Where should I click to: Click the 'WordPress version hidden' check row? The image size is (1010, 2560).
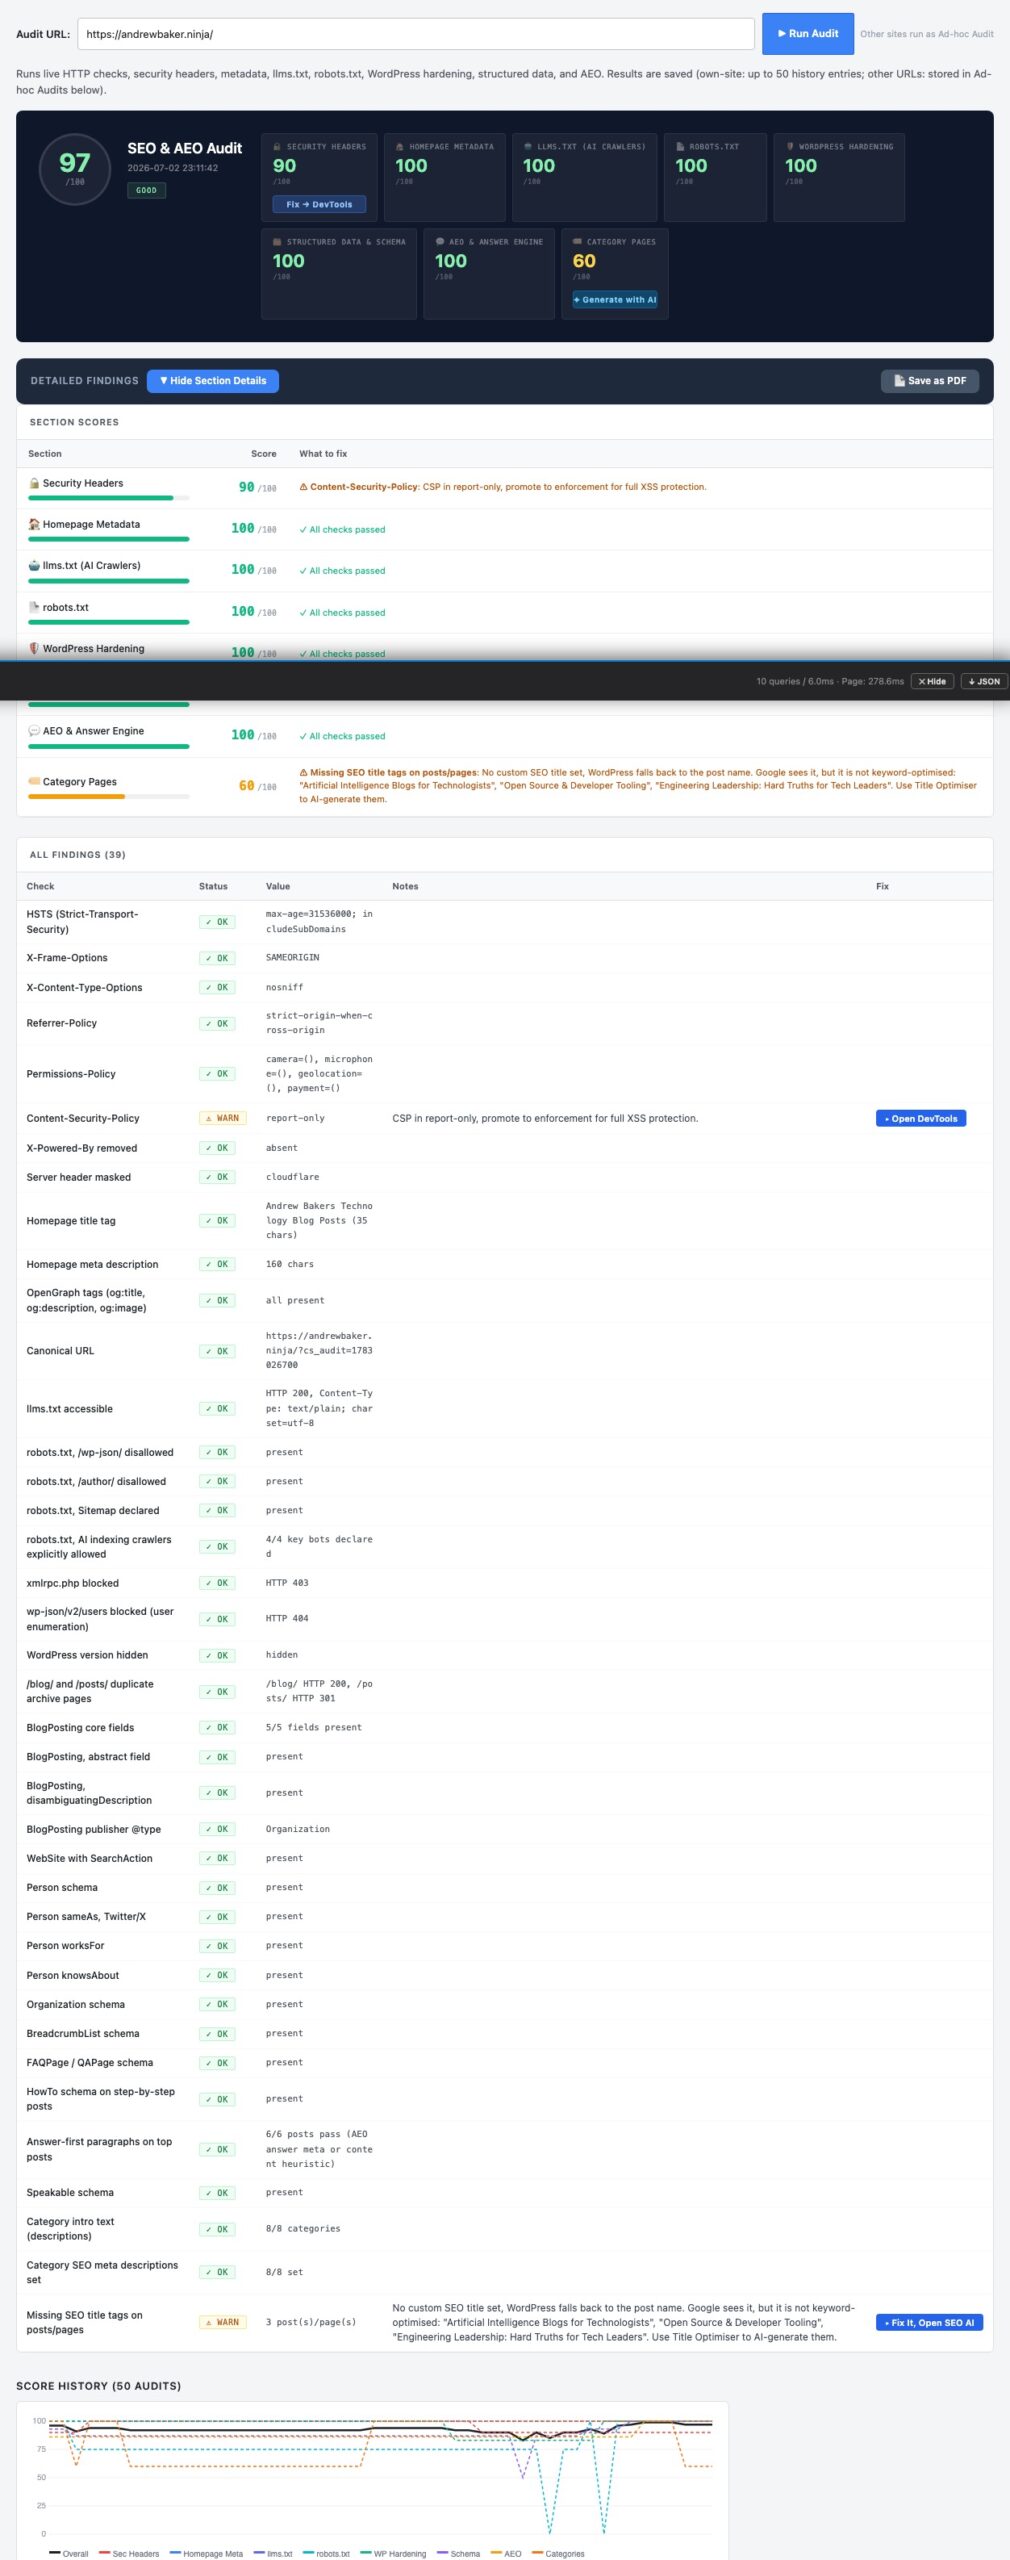tap(504, 1655)
